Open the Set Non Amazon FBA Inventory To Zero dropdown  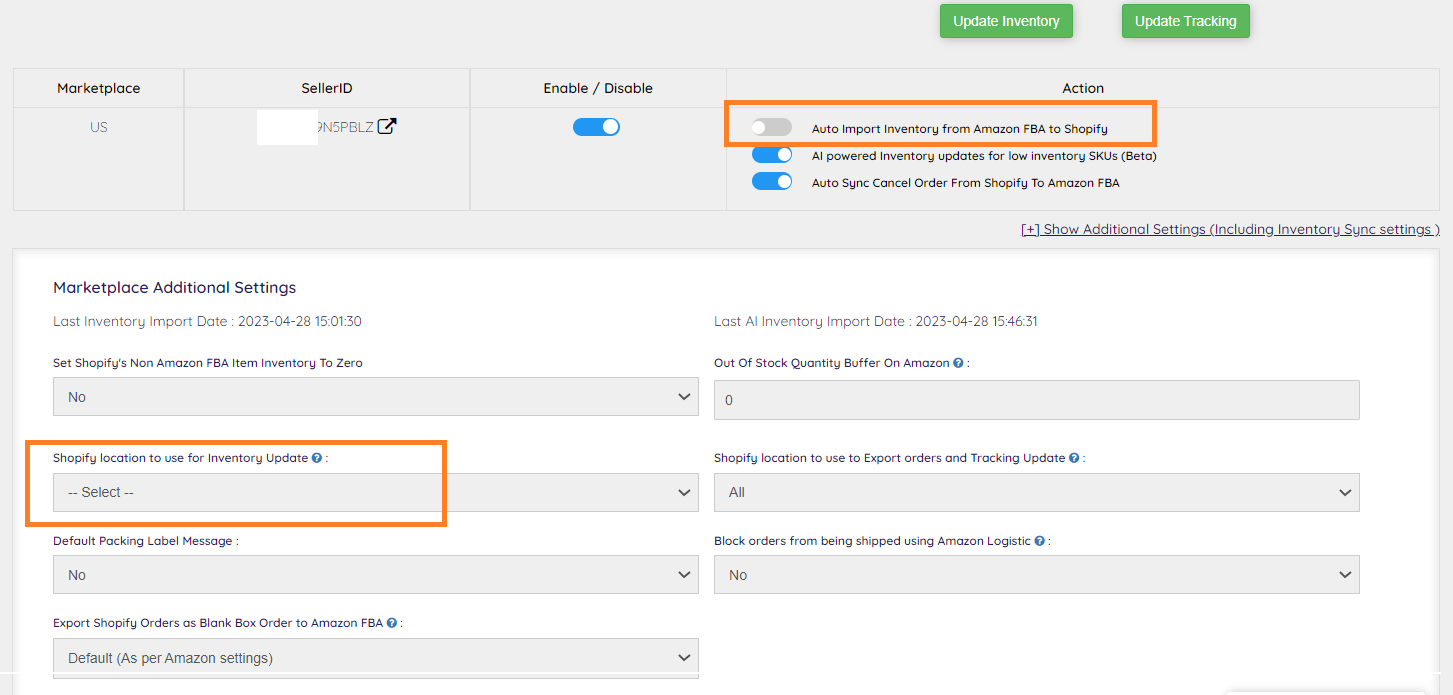tap(375, 397)
